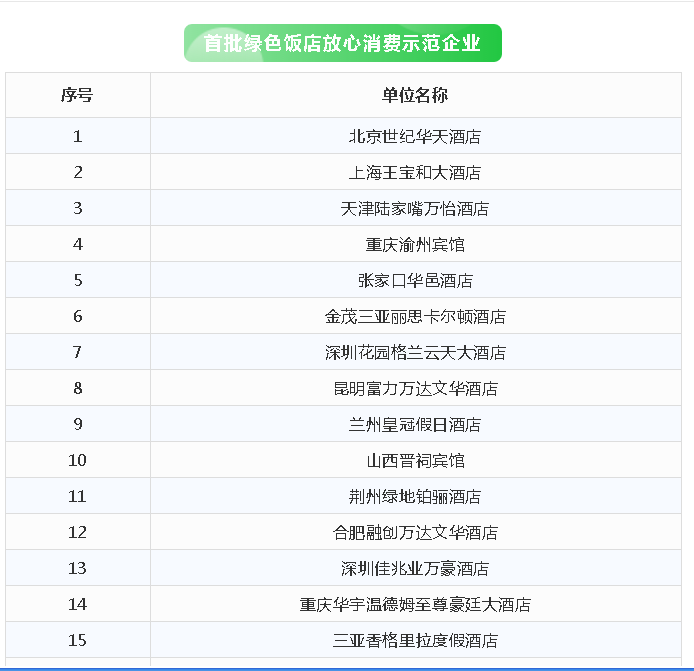The width and height of the screenshot is (694, 671).
Task: Click serial number 3 in 天津陆家嘴万怡酒店 row
Action: point(77,208)
